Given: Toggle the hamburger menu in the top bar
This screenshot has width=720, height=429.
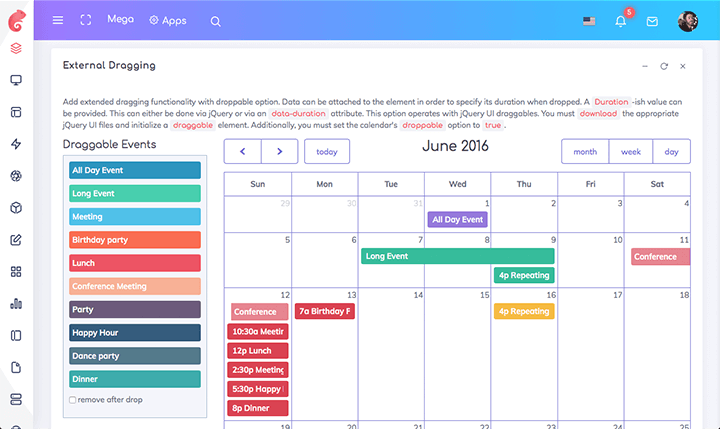Looking at the screenshot, I should pyautogui.click(x=58, y=20).
